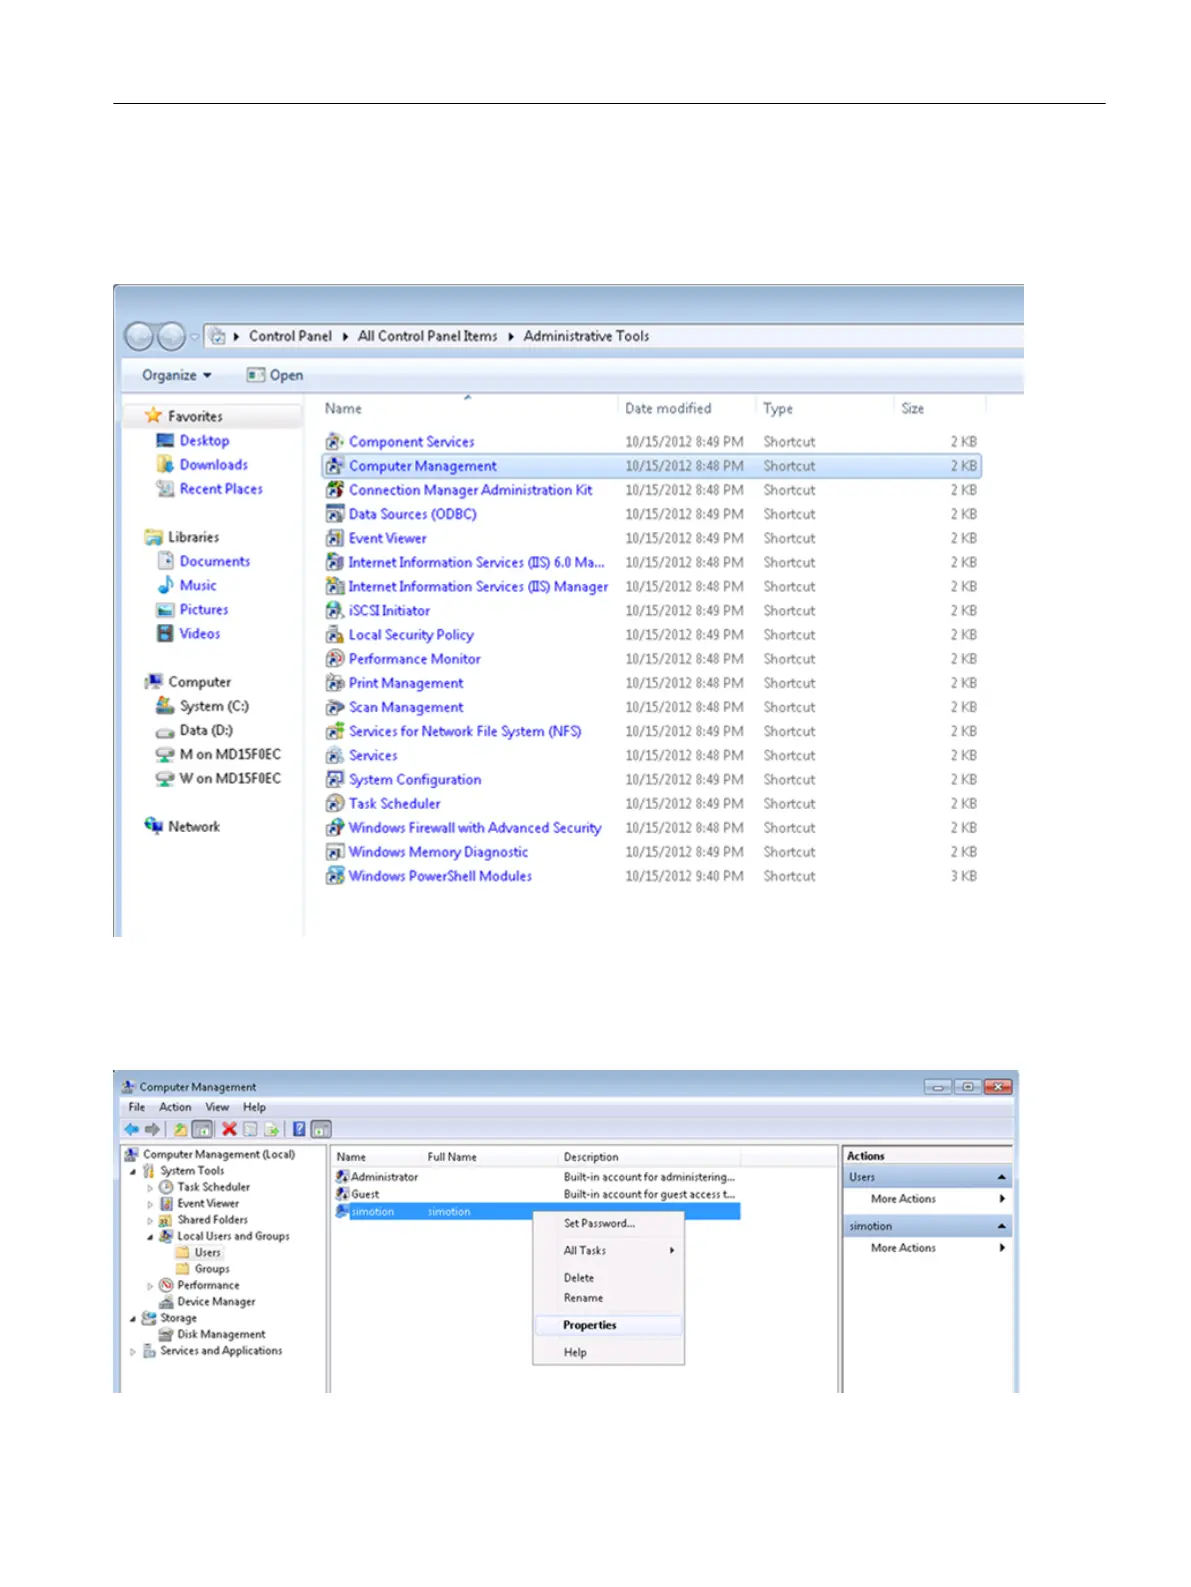Click Internet Information Services (IIS) Manager entry

click(478, 587)
